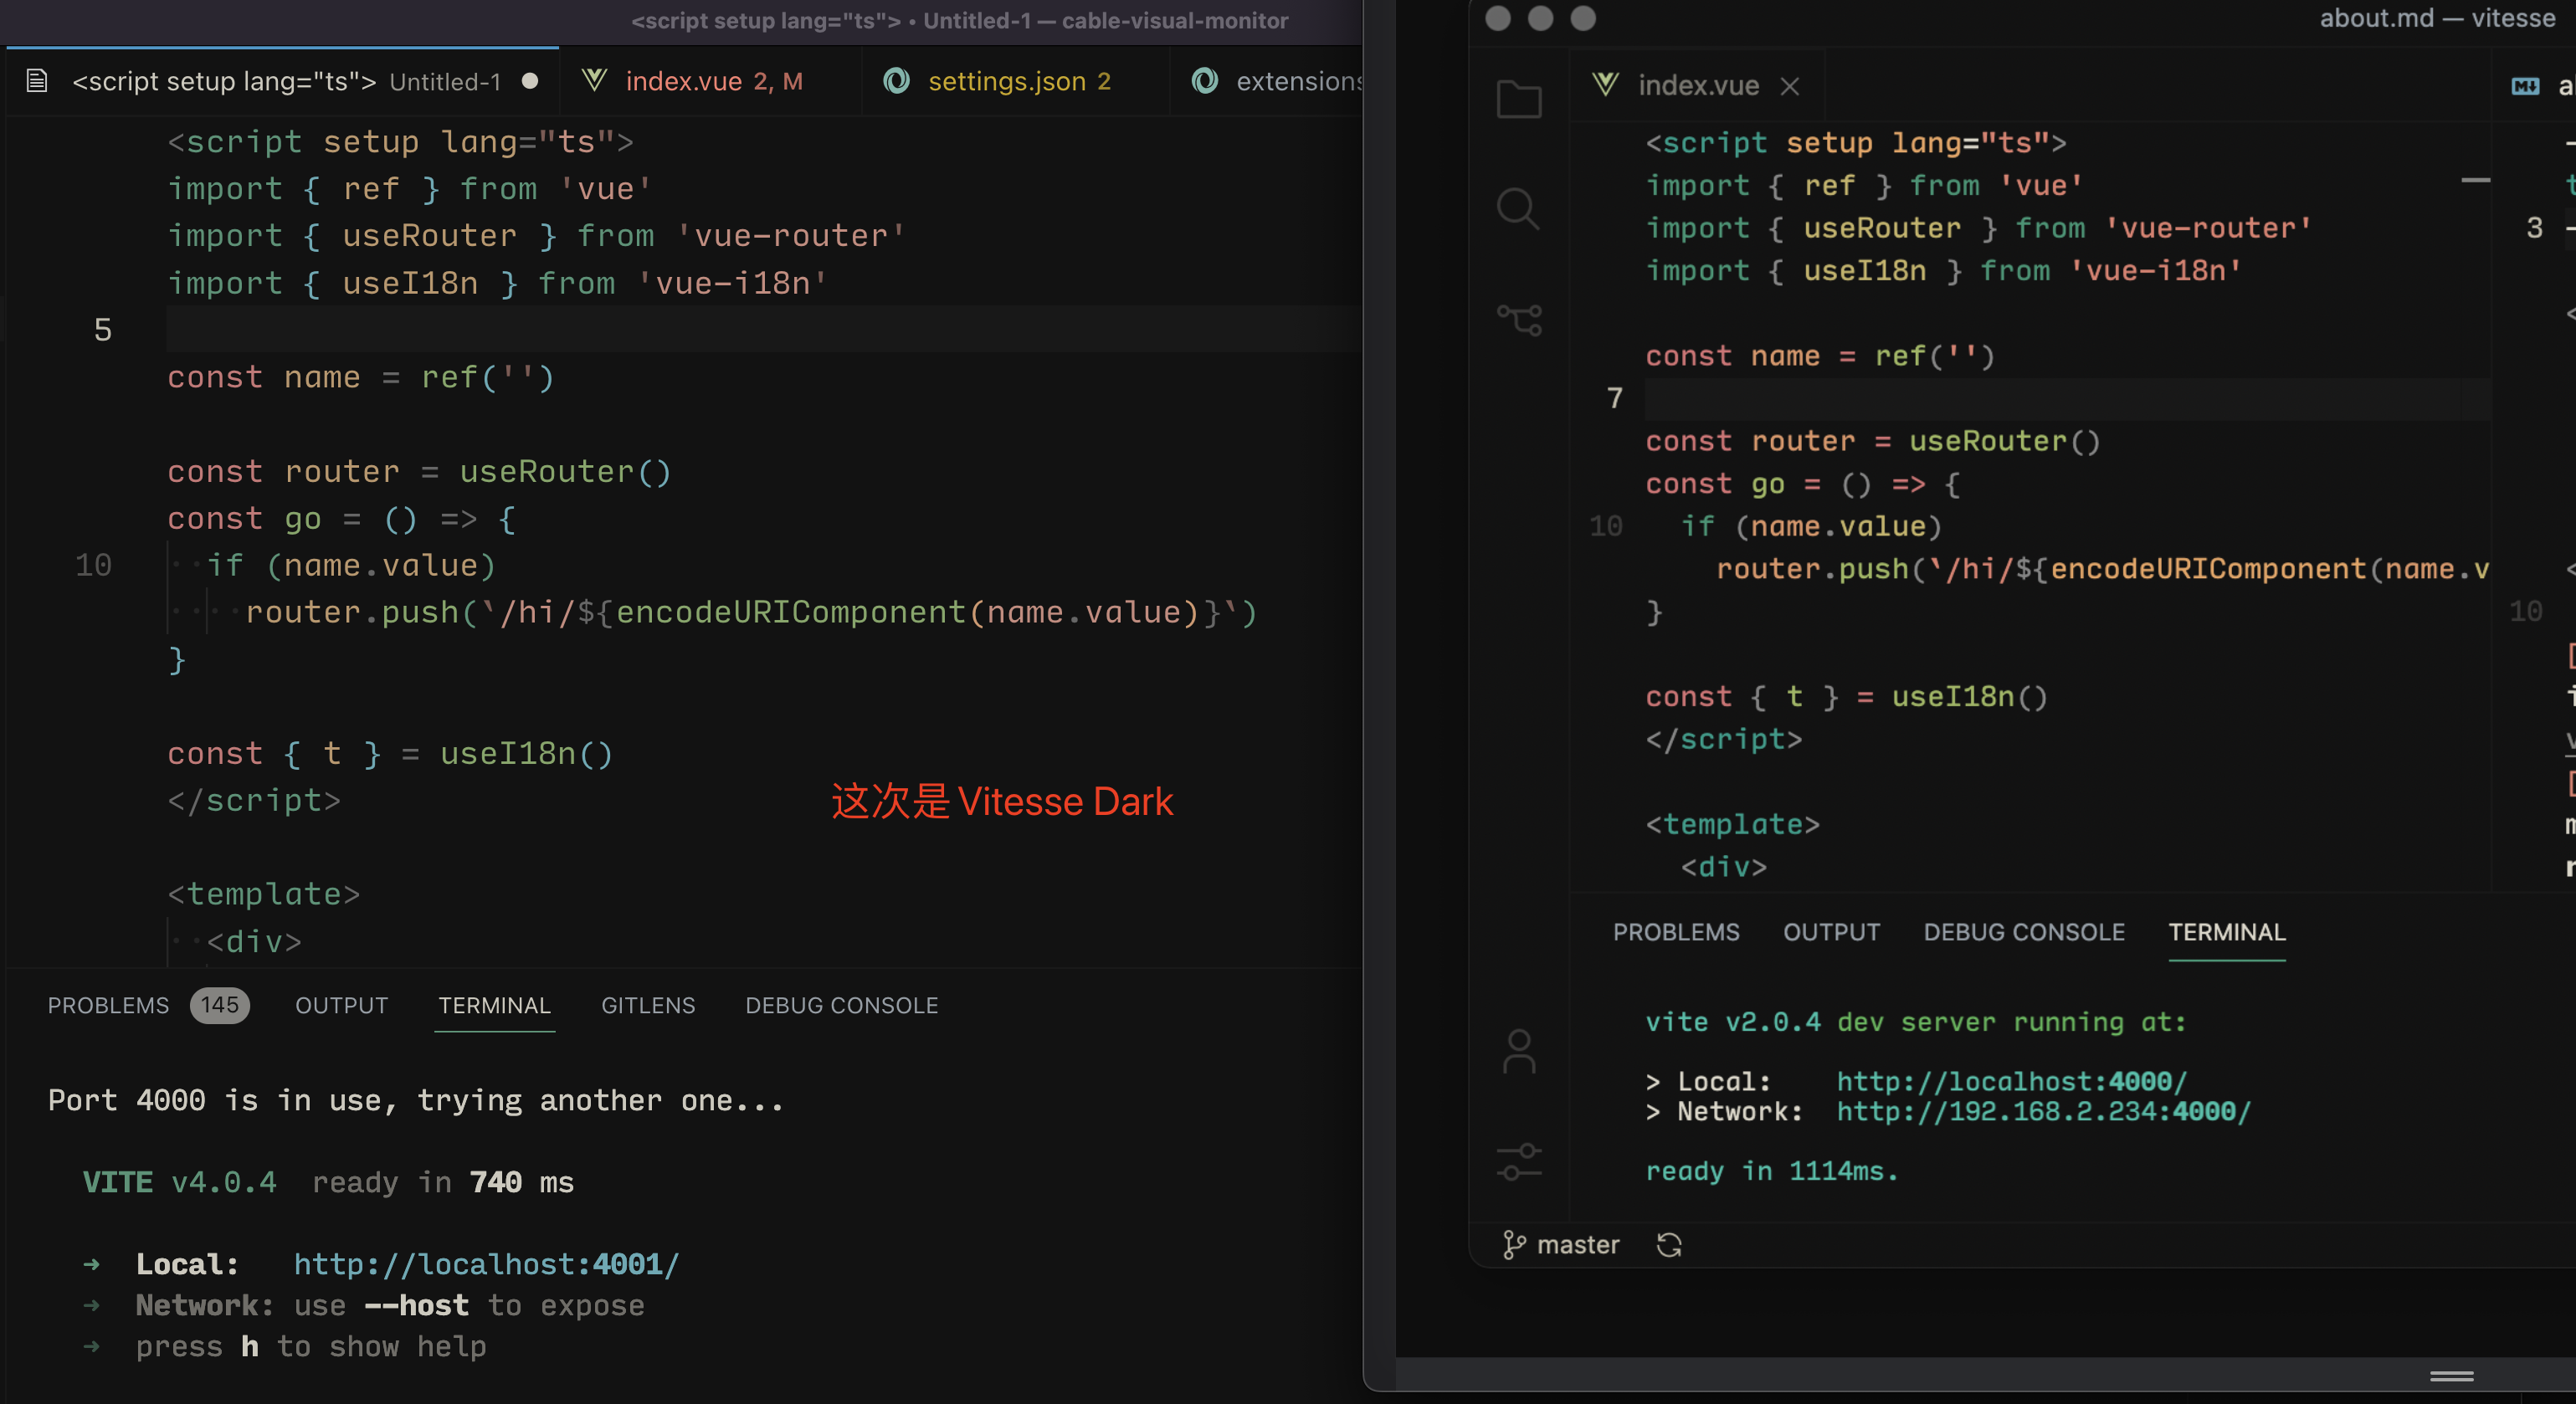Switch to the GITLENS panel tab
The width and height of the screenshot is (2576, 1404).
point(648,1005)
